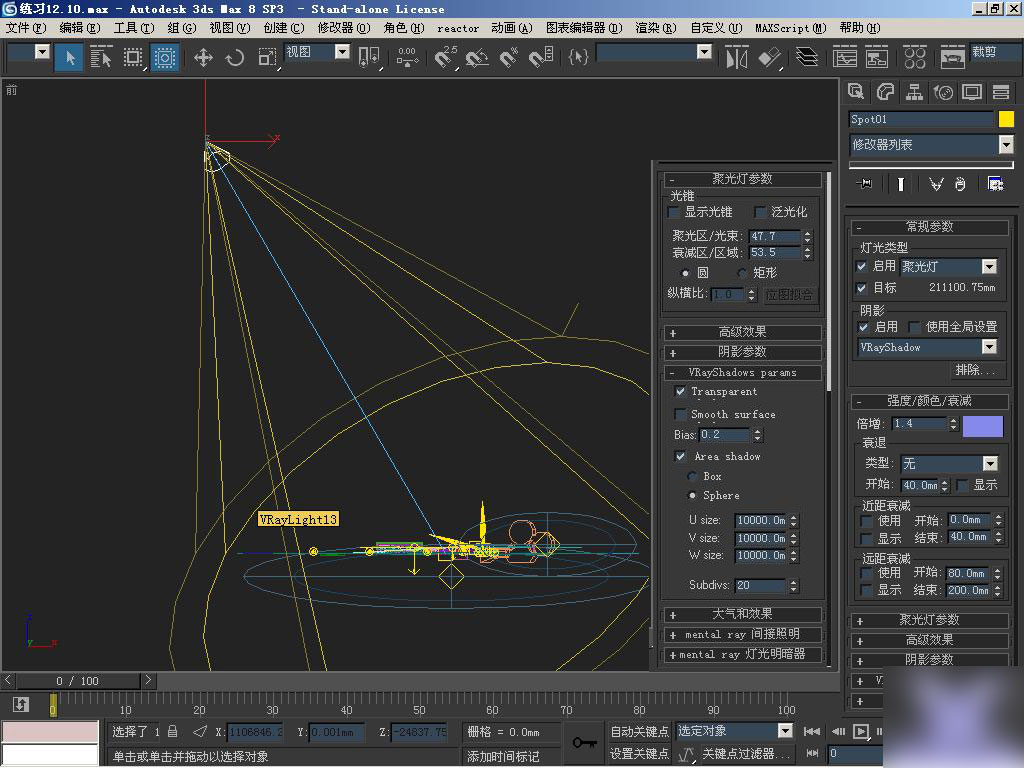Click the Select by Name icon
The width and height of the screenshot is (1024, 768).
101,58
